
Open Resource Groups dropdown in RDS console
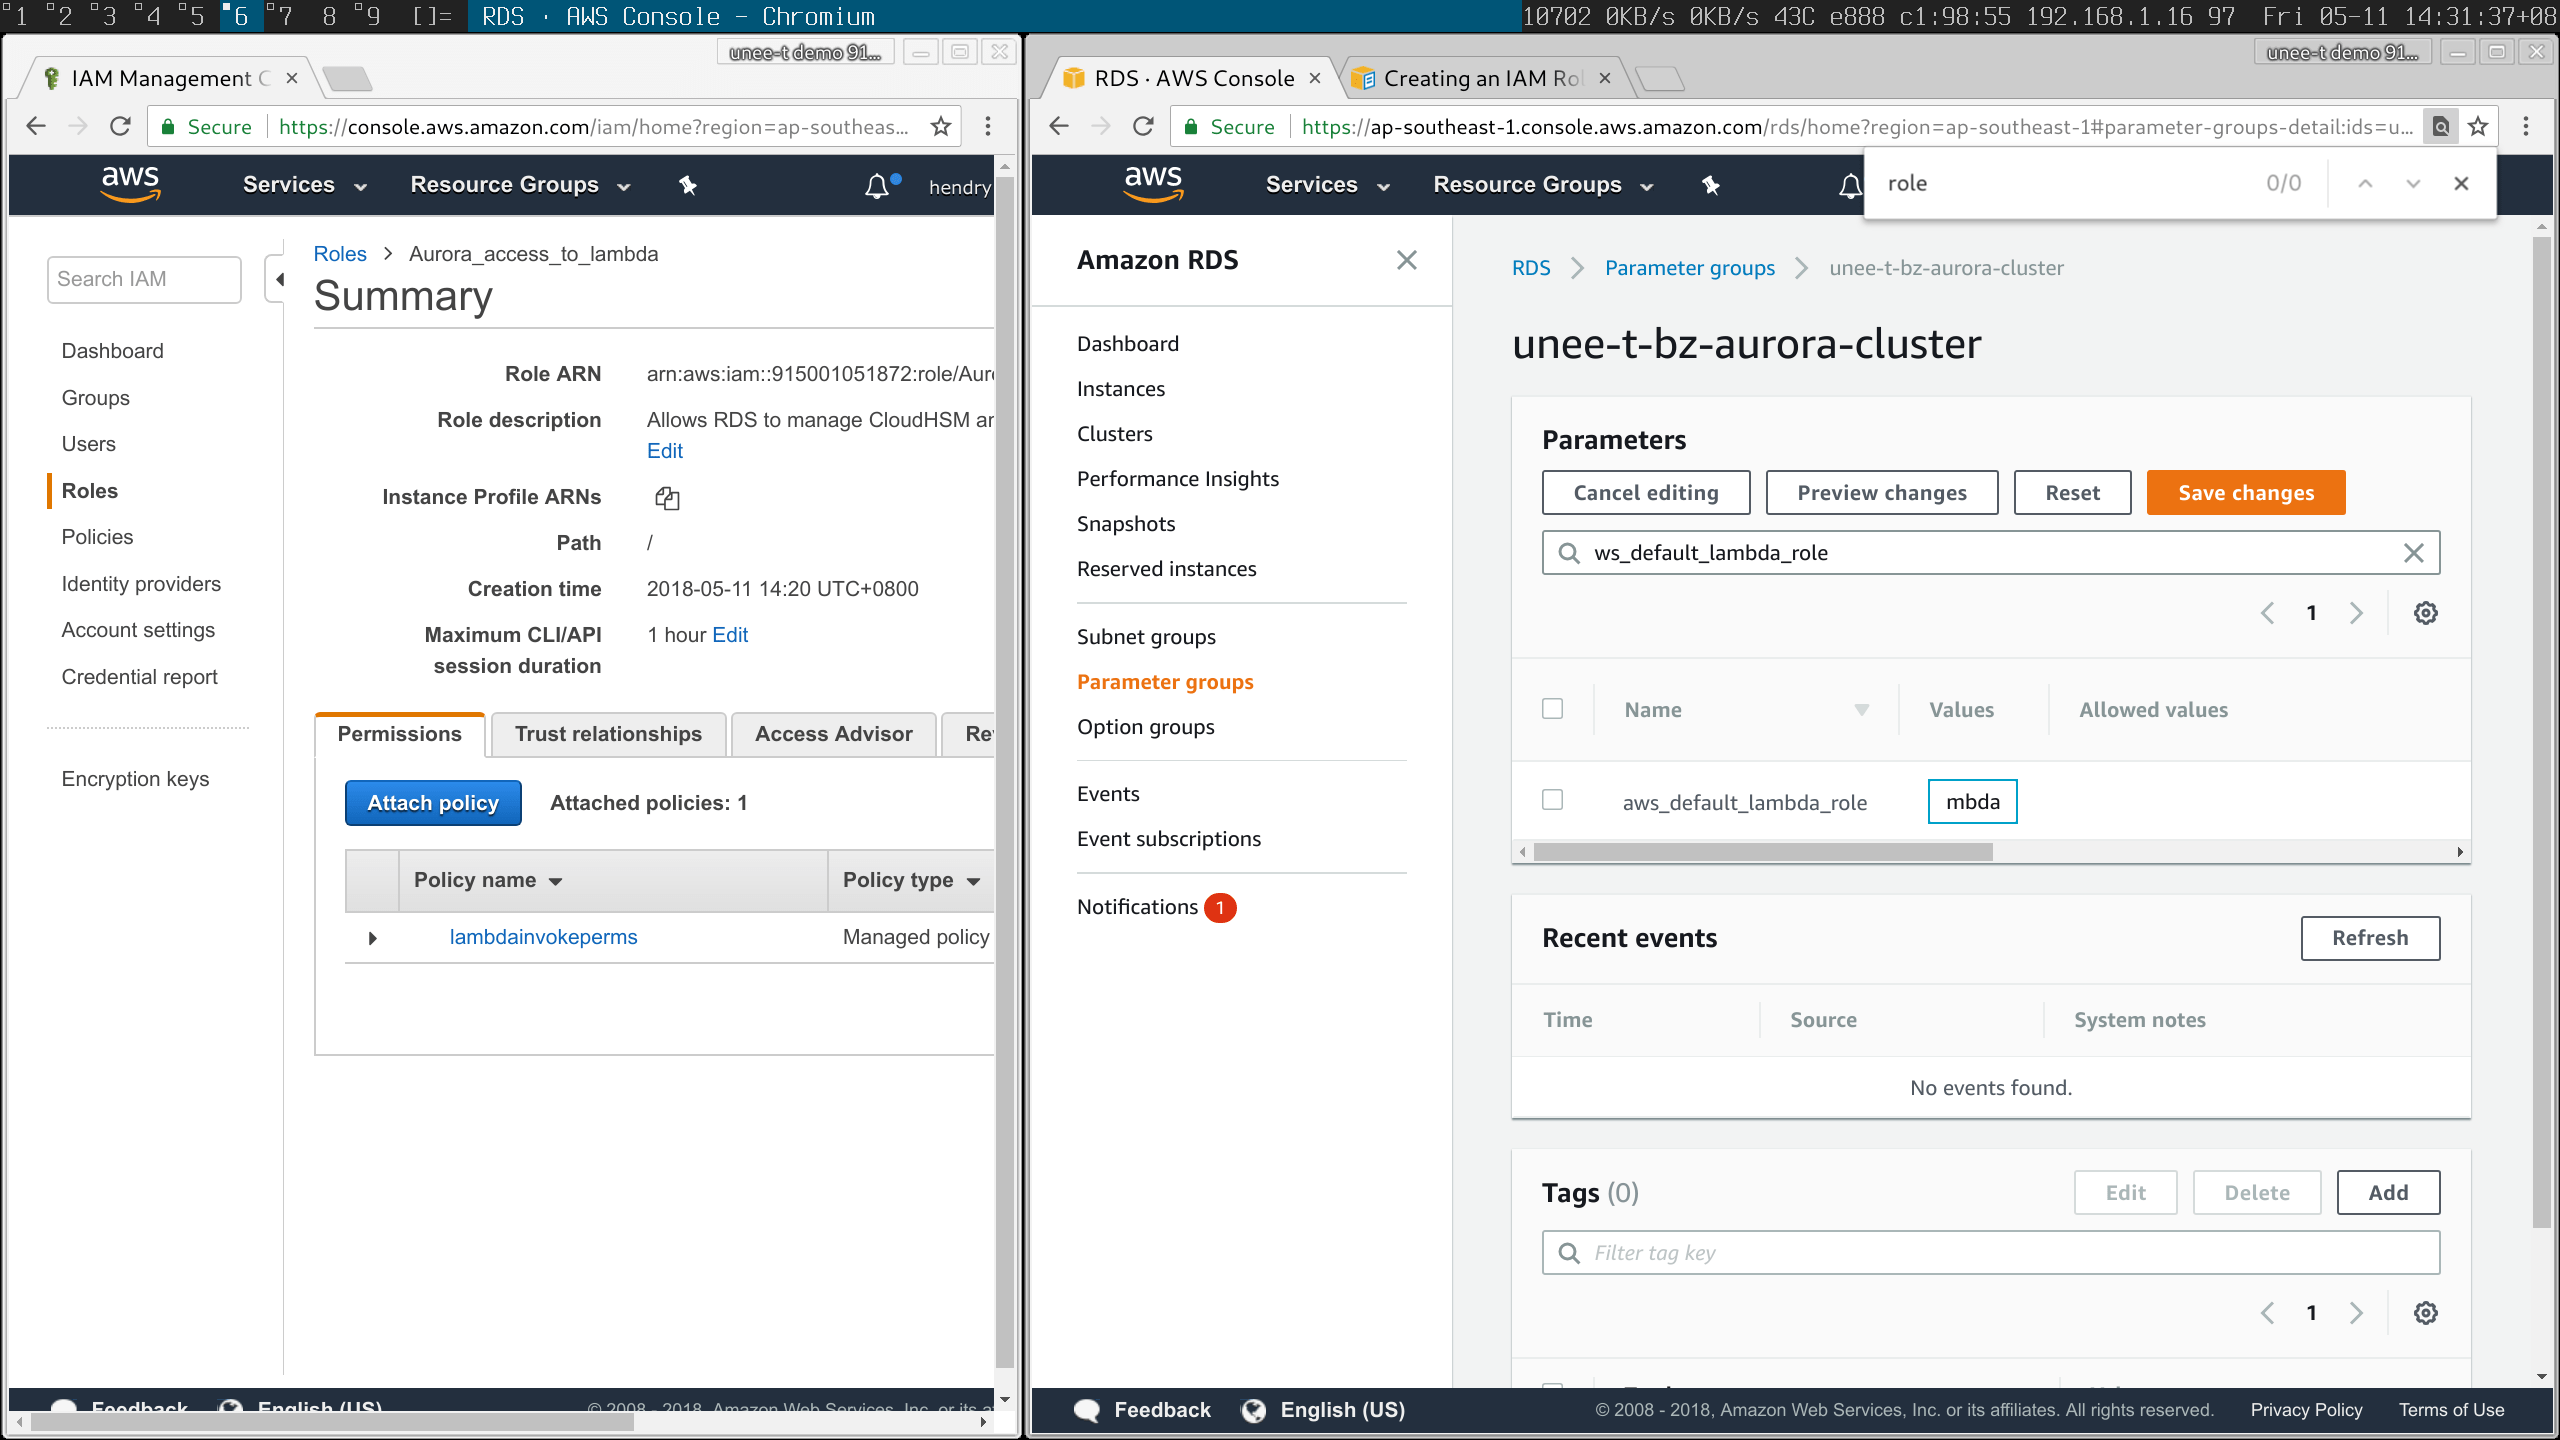point(1542,185)
